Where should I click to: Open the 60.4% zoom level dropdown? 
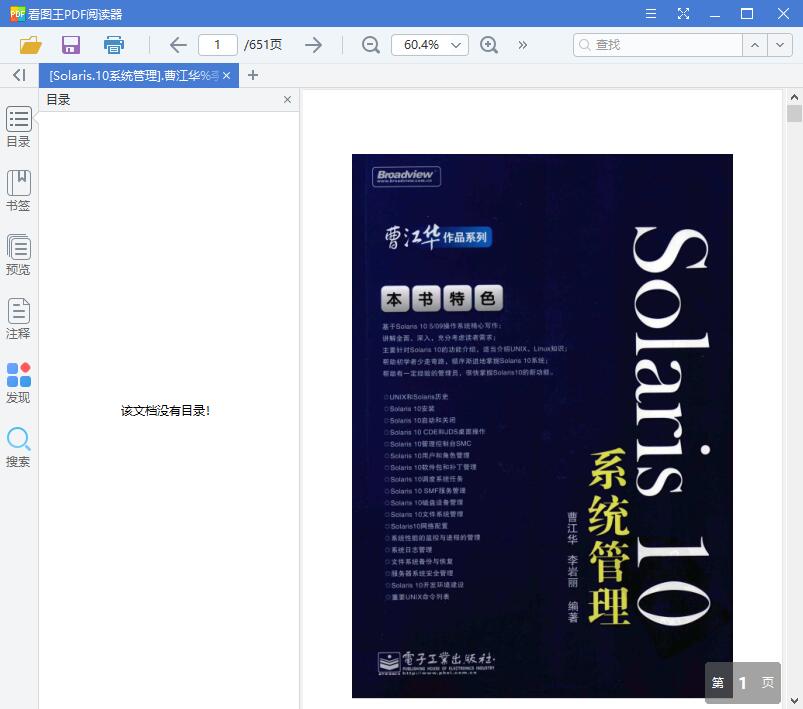(x=430, y=45)
